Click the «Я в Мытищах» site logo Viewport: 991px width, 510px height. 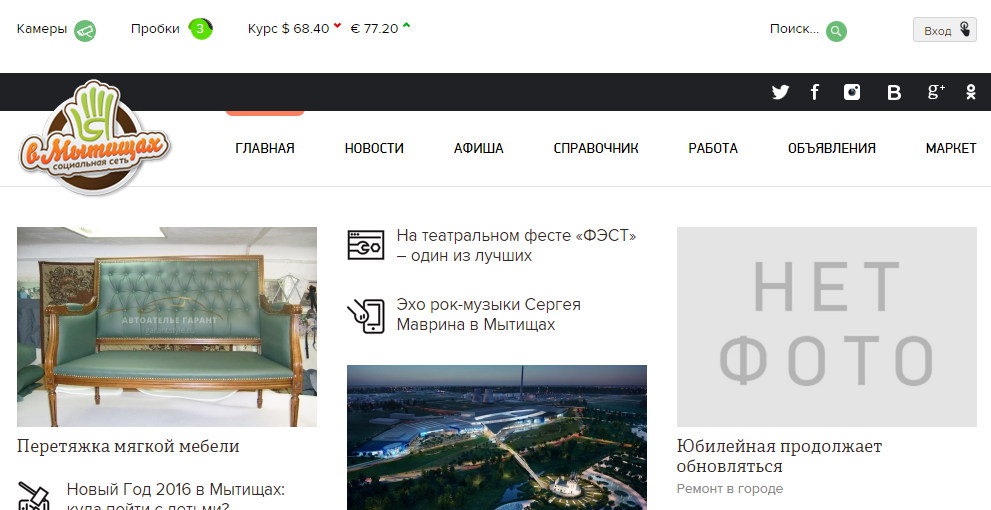click(x=94, y=137)
